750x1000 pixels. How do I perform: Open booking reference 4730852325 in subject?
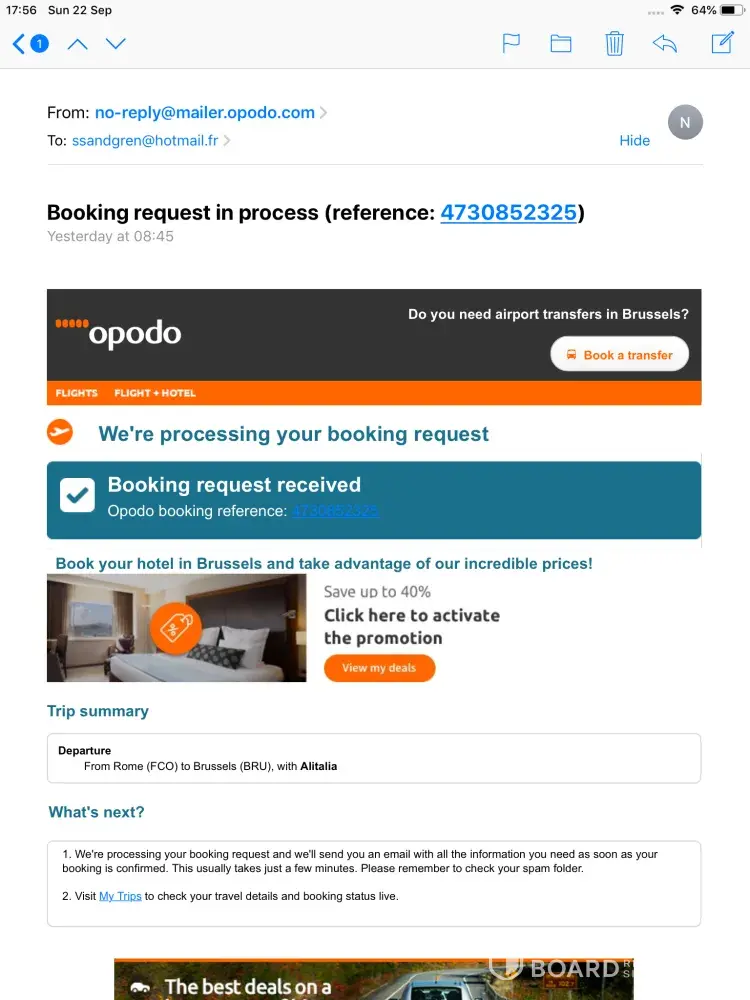[508, 212]
